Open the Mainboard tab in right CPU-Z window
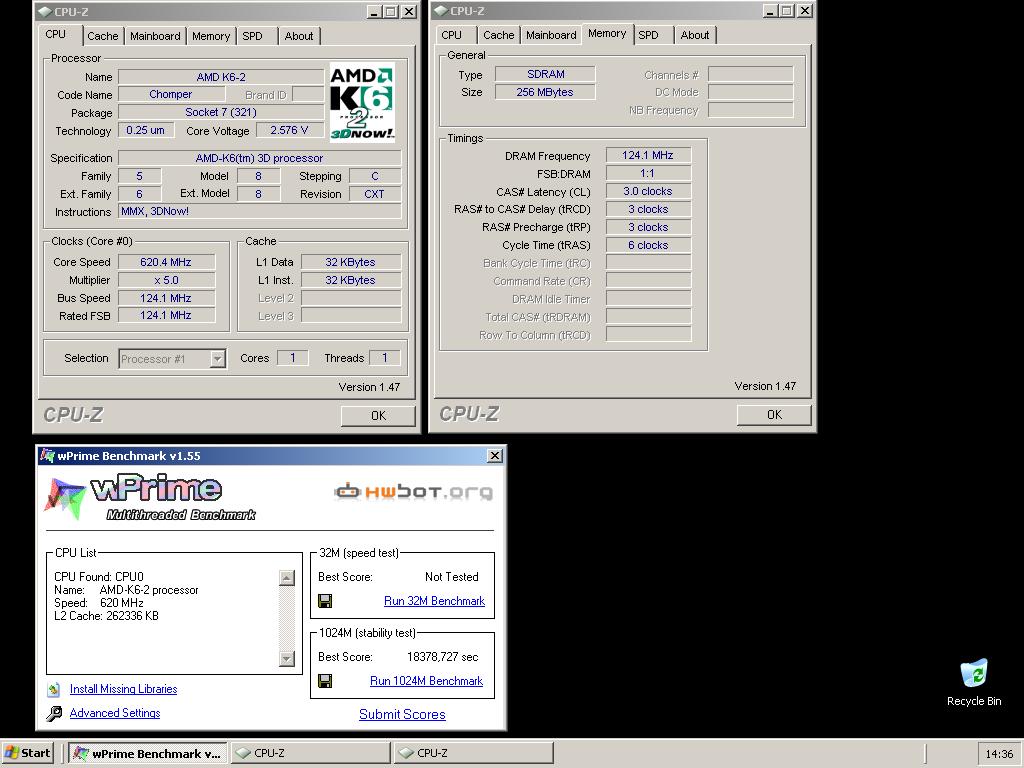1024x768 pixels. (551, 35)
